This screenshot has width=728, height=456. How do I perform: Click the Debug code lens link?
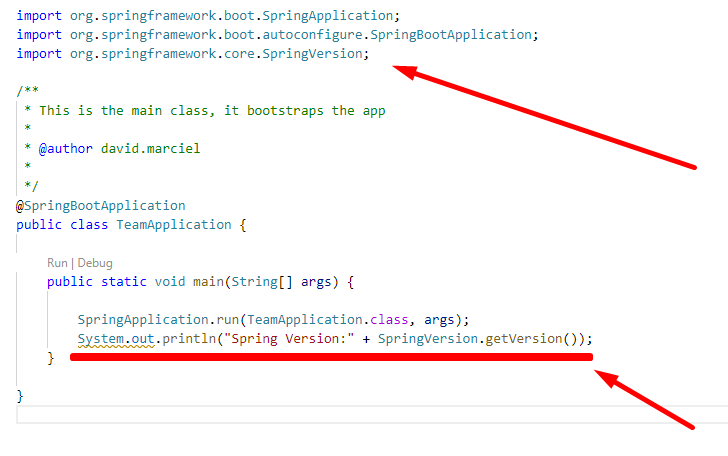95,263
